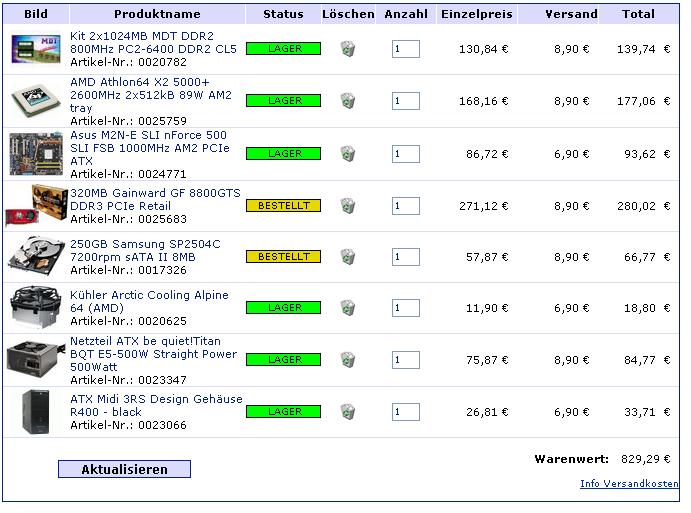
Task: Click the Samsung hard drive thumbnail
Action: click(36, 256)
